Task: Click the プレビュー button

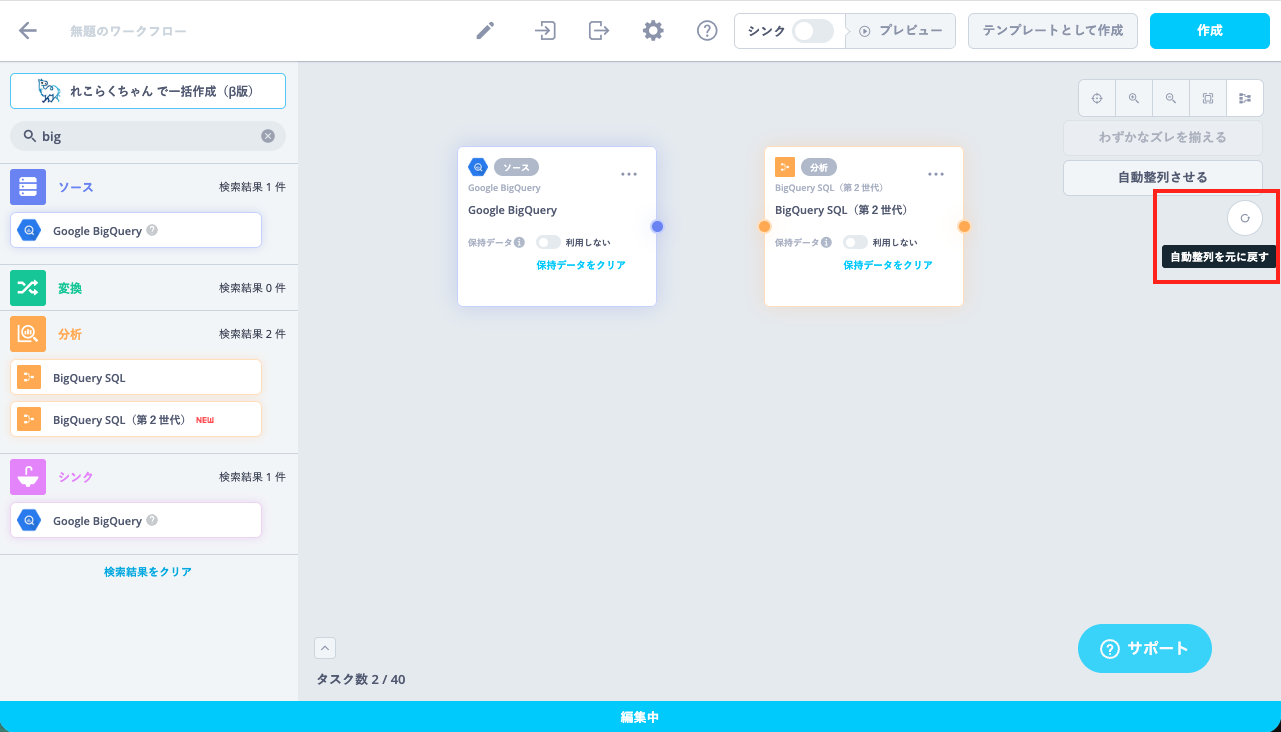Action: click(900, 31)
